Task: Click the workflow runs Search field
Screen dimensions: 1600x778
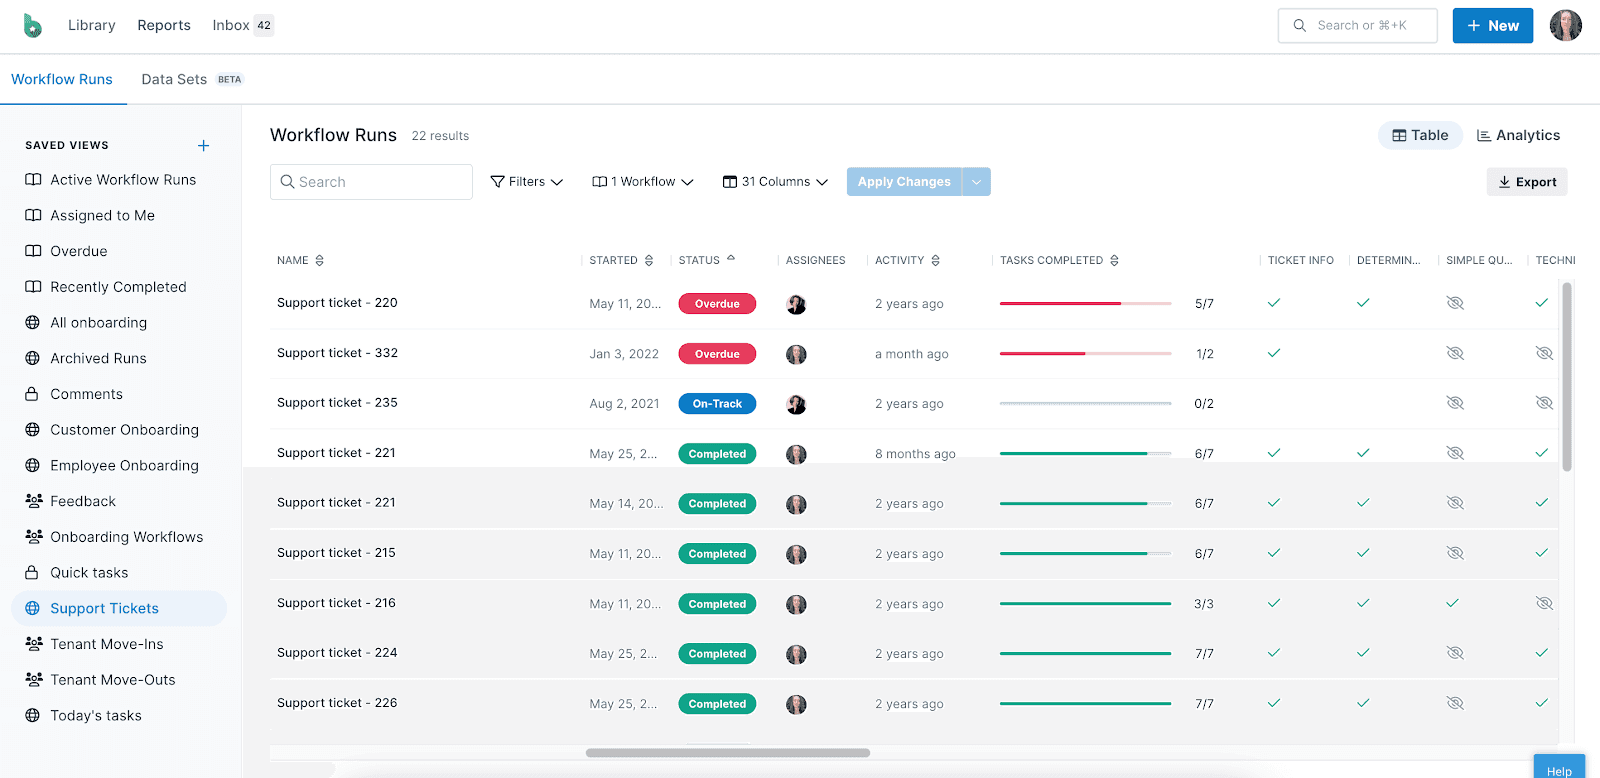Action: pyautogui.click(x=371, y=182)
